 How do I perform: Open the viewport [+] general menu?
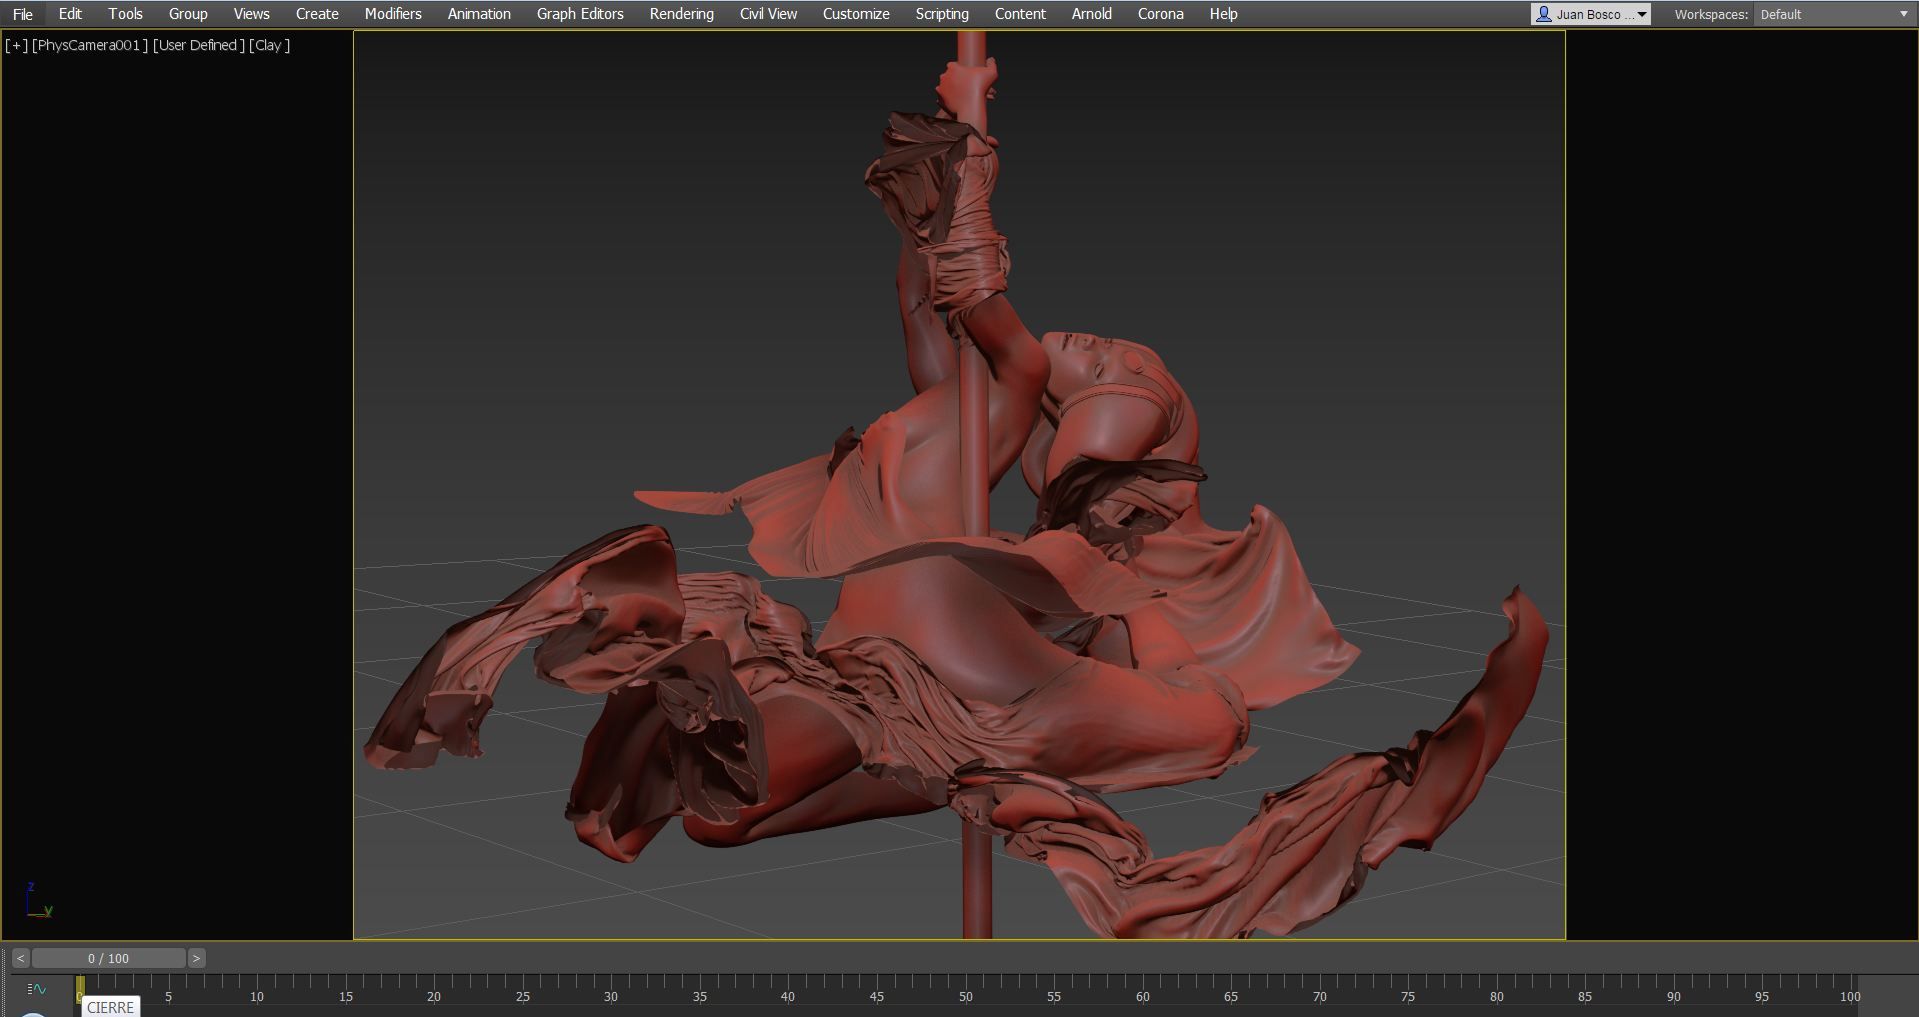[16, 45]
